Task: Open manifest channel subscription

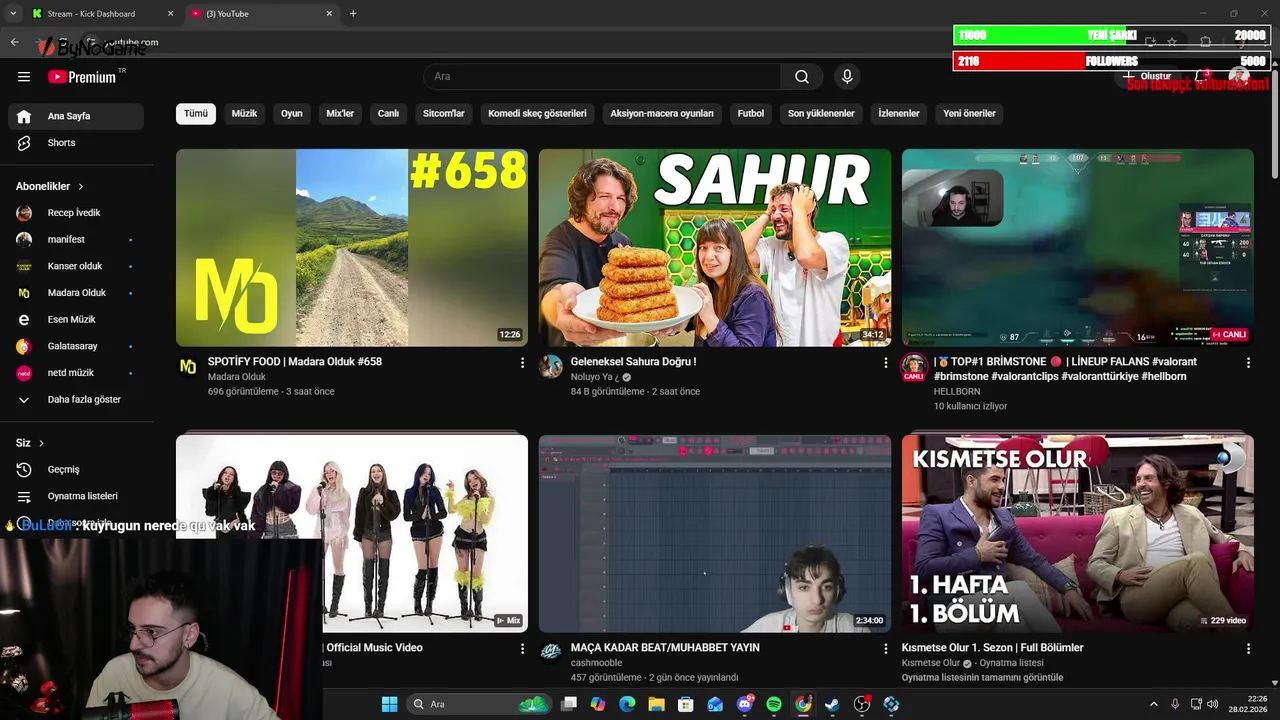Action: [76, 239]
